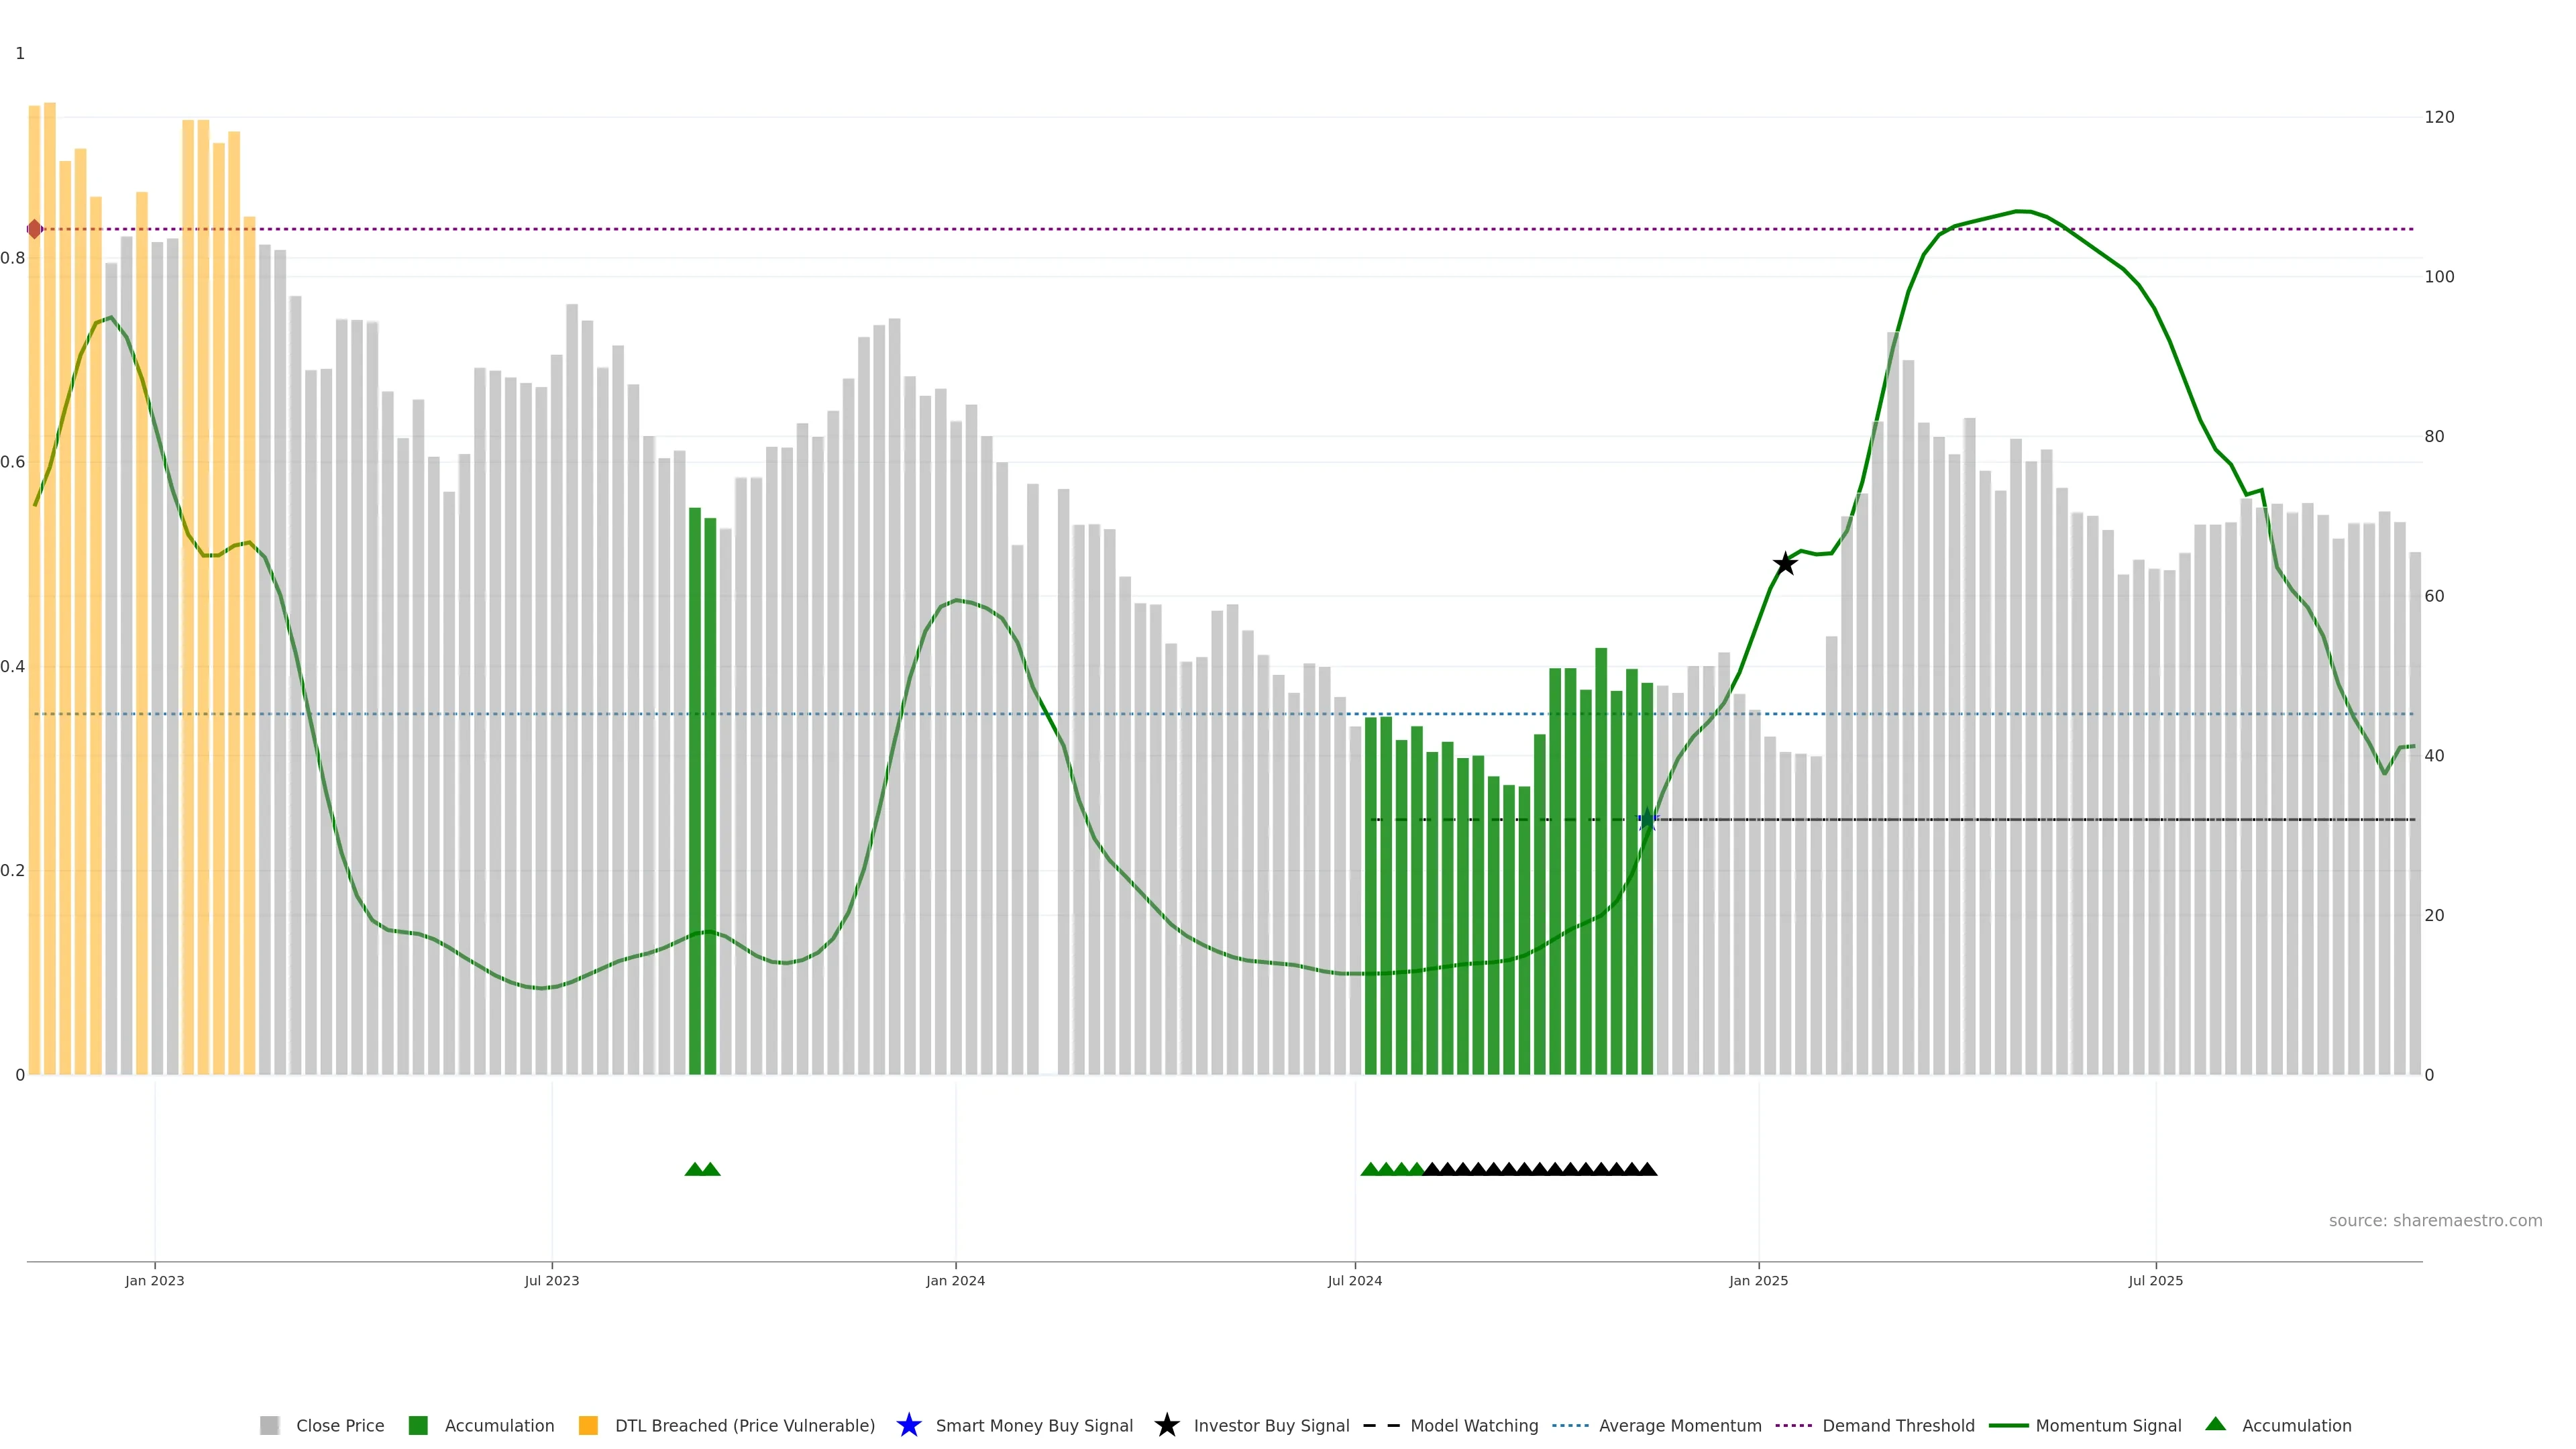Click the green Accumulation color swatch in legend
Image resolution: width=2576 pixels, height=1449 pixels.
[418, 1425]
